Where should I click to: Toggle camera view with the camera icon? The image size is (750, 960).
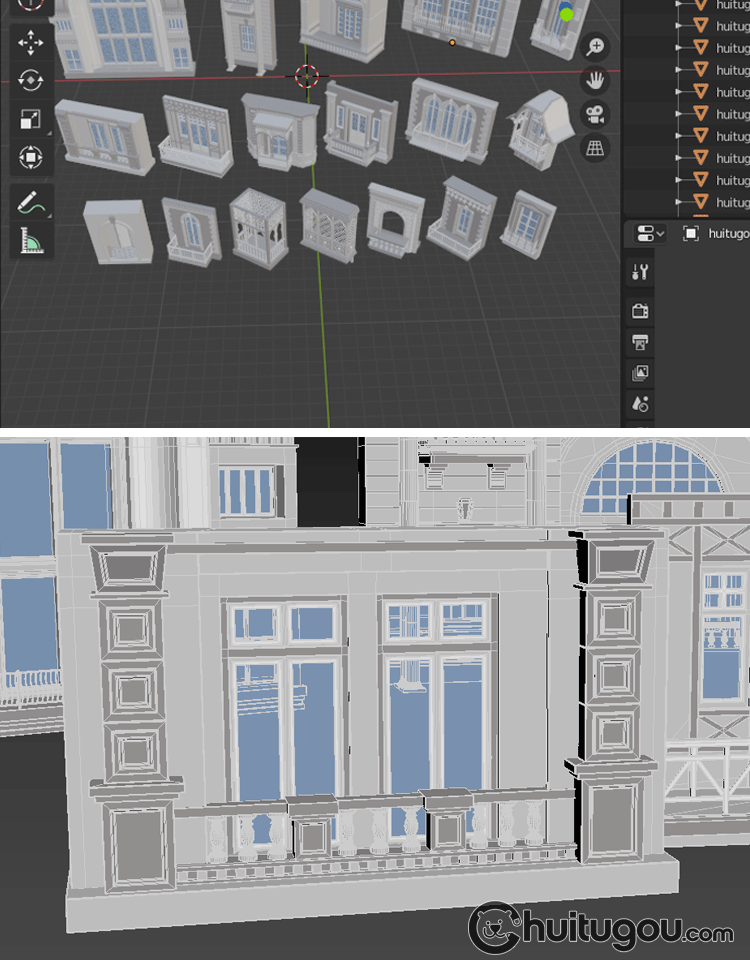point(596,114)
